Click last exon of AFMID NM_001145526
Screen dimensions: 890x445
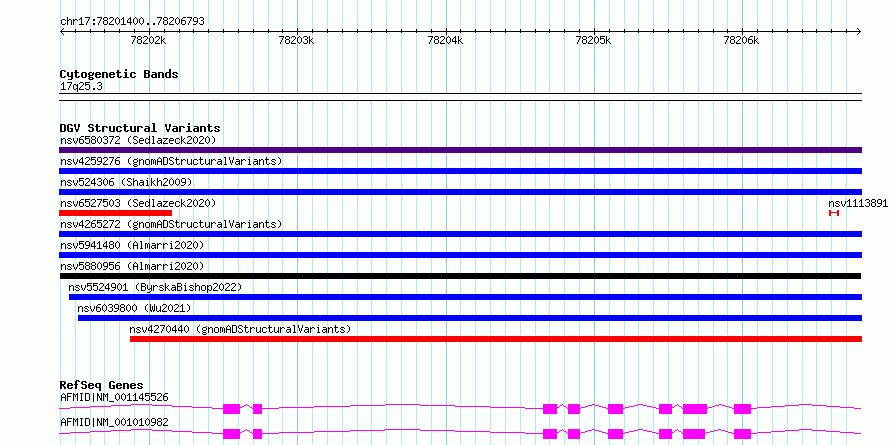click(x=742, y=409)
